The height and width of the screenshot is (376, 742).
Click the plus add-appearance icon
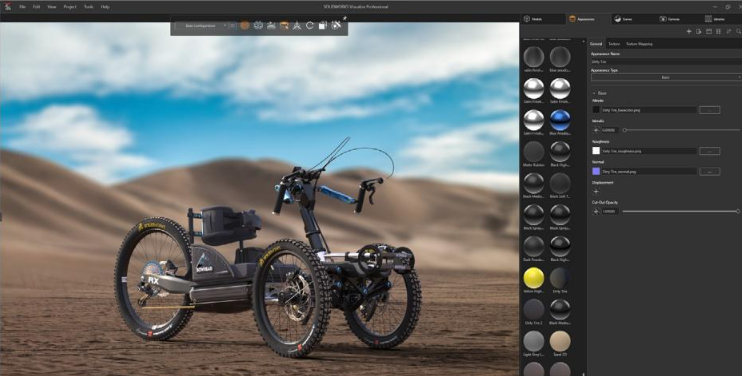coord(689,31)
